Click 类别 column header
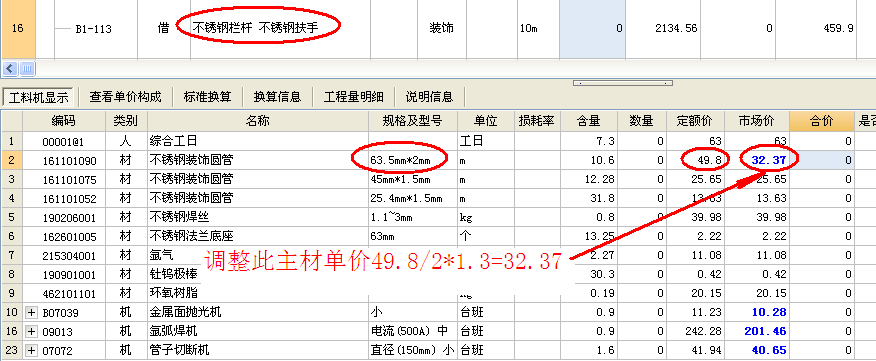The image size is (876, 361). [126, 120]
